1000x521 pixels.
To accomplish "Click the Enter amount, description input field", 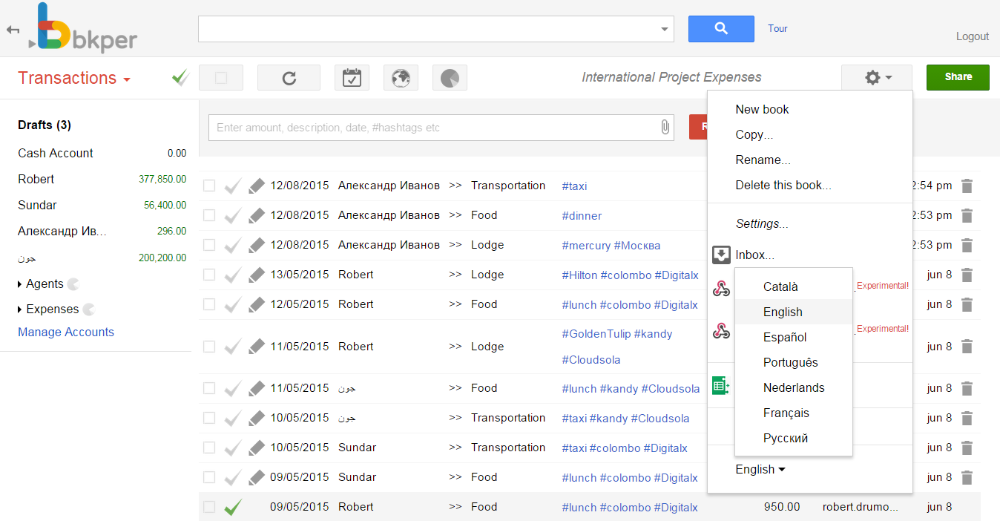I will pos(441,128).
